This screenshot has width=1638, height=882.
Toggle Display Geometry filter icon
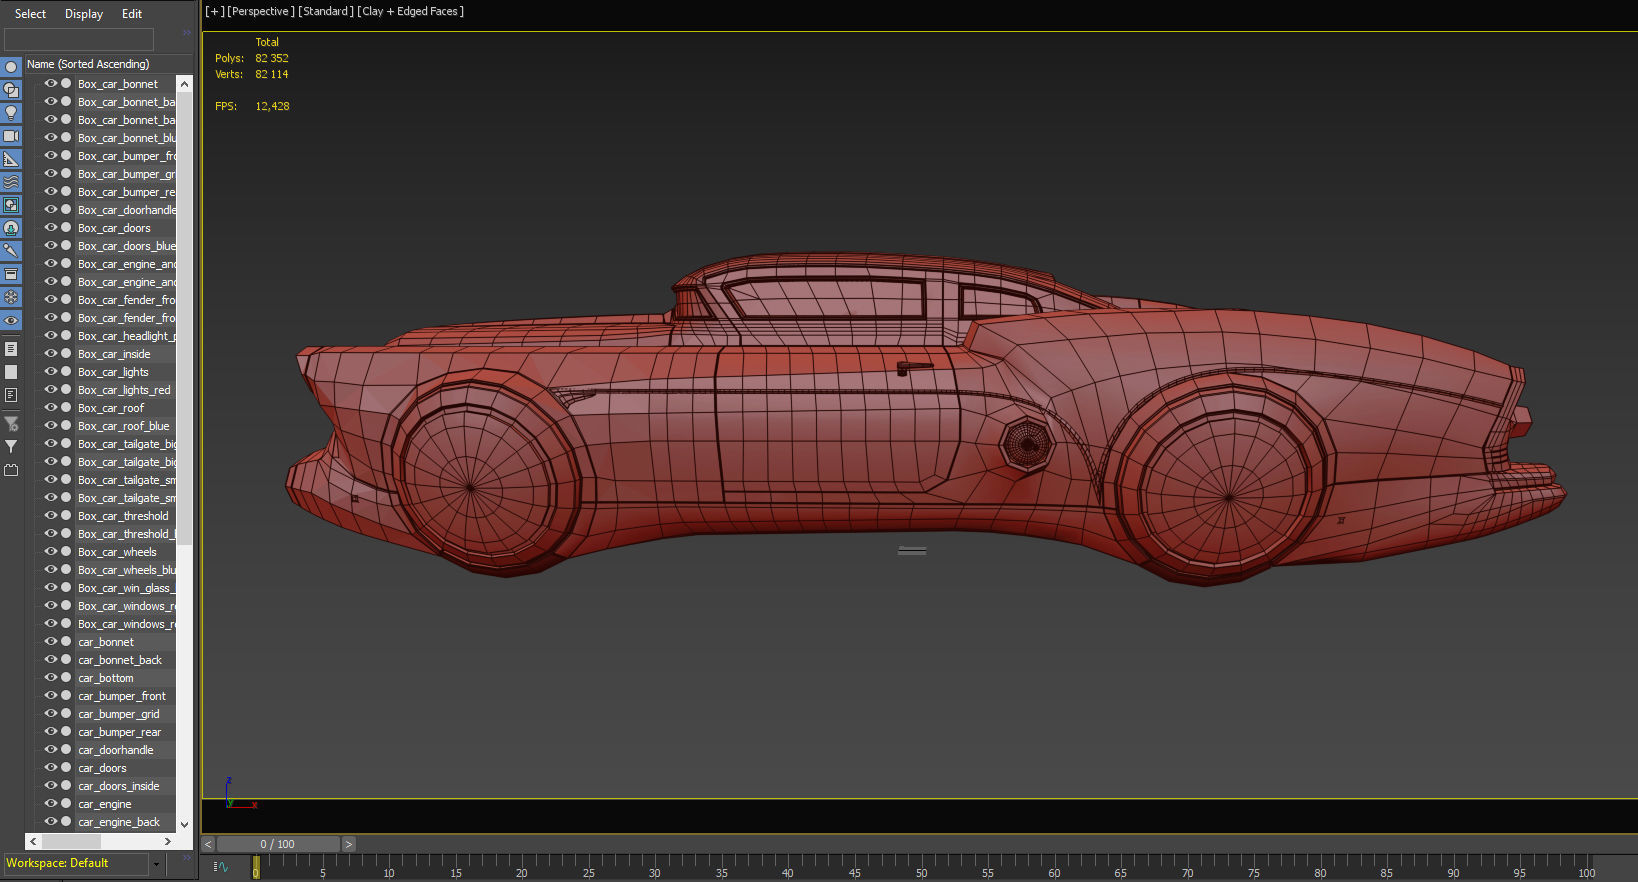[x=11, y=67]
